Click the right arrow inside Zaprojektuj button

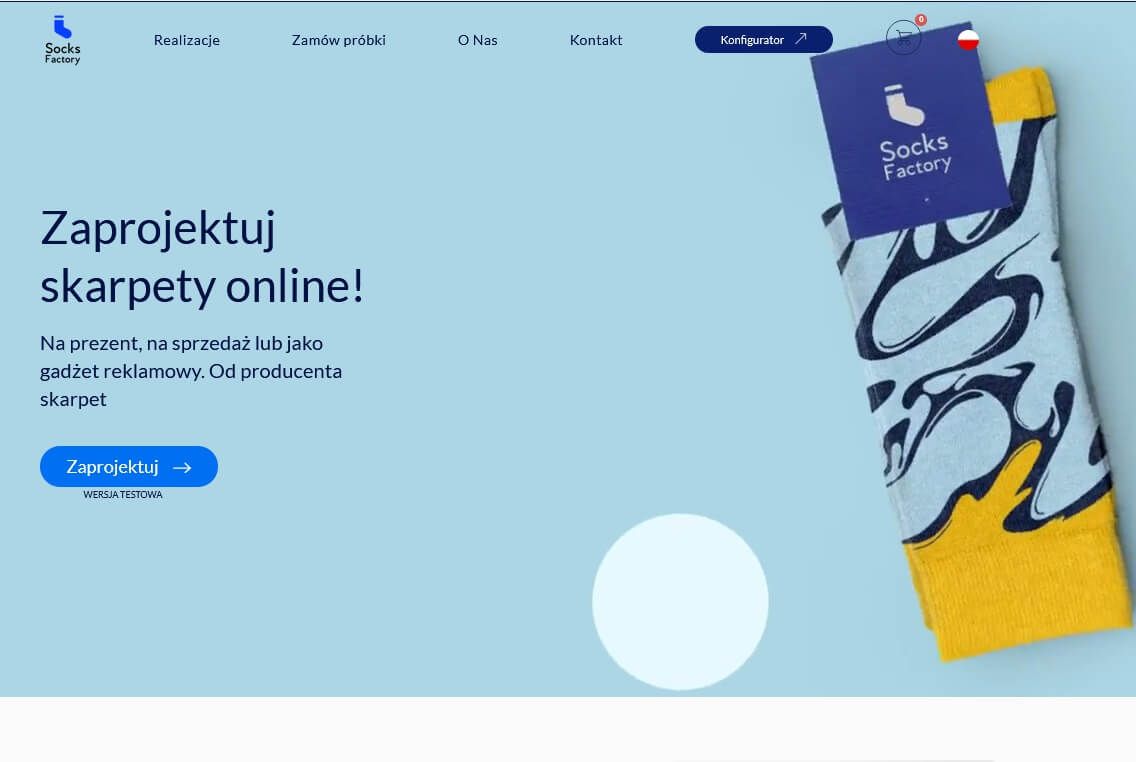tap(183, 468)
